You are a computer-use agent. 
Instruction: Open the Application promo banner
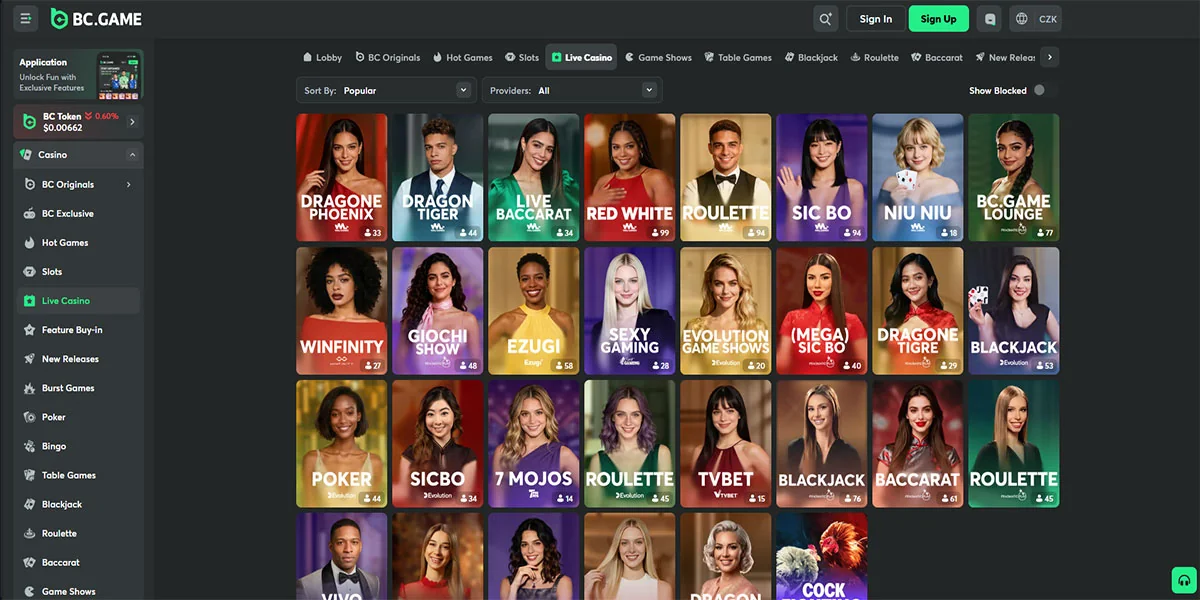pyautogui.click(x=79, y=75)
